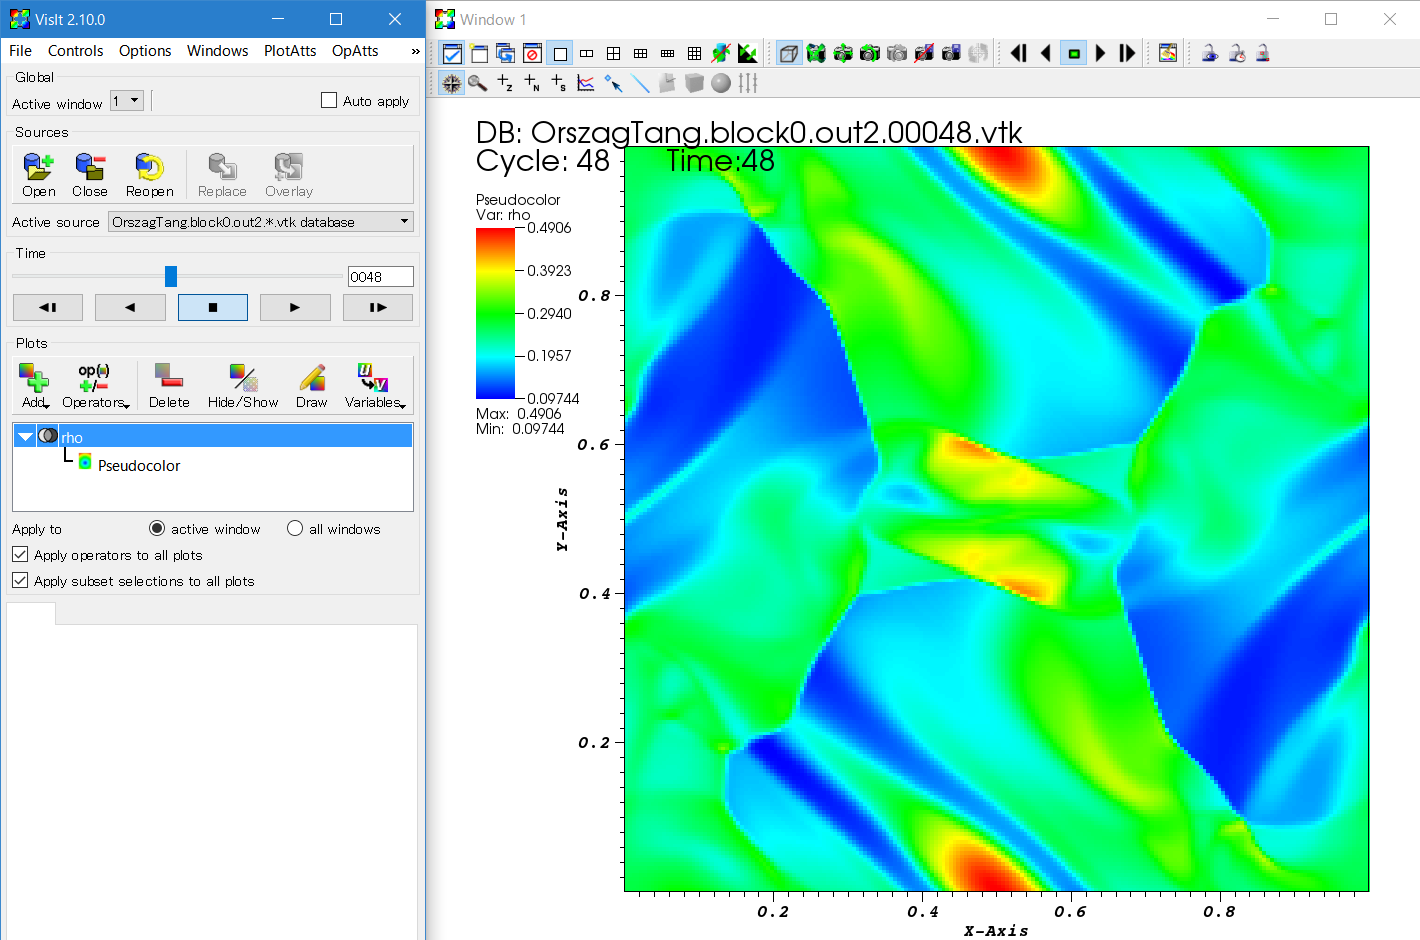Toggle the lock view icon
This screenshot has width=1420, height=940.
[x=1209, y=53]
